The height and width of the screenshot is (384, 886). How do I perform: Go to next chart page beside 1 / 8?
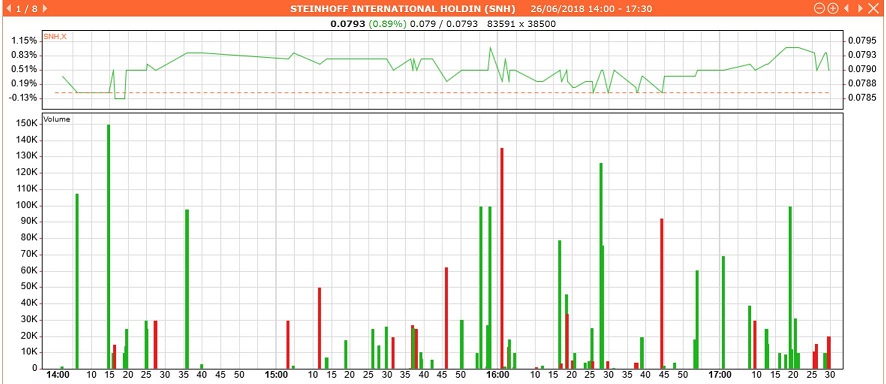click(45, 8)
